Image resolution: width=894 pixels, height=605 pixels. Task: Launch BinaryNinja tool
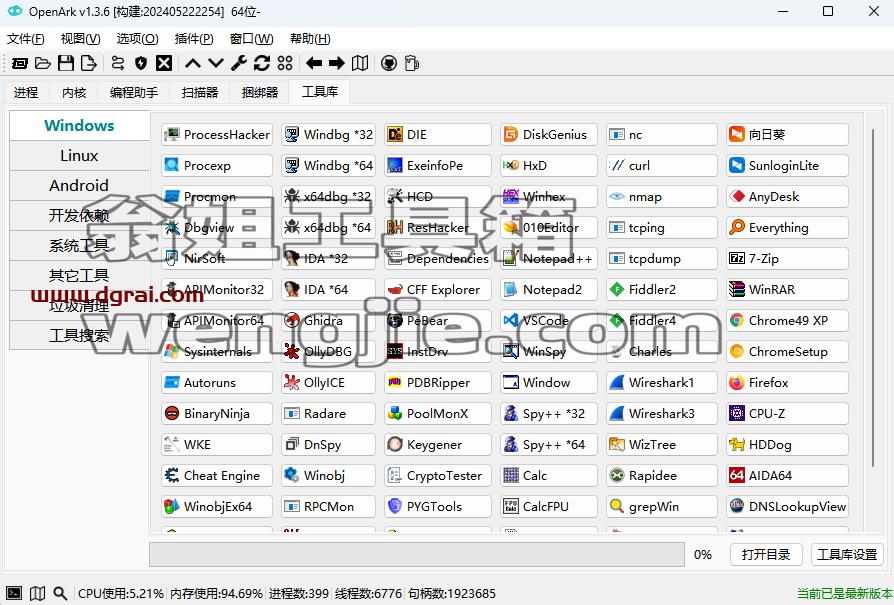point(217,413)
